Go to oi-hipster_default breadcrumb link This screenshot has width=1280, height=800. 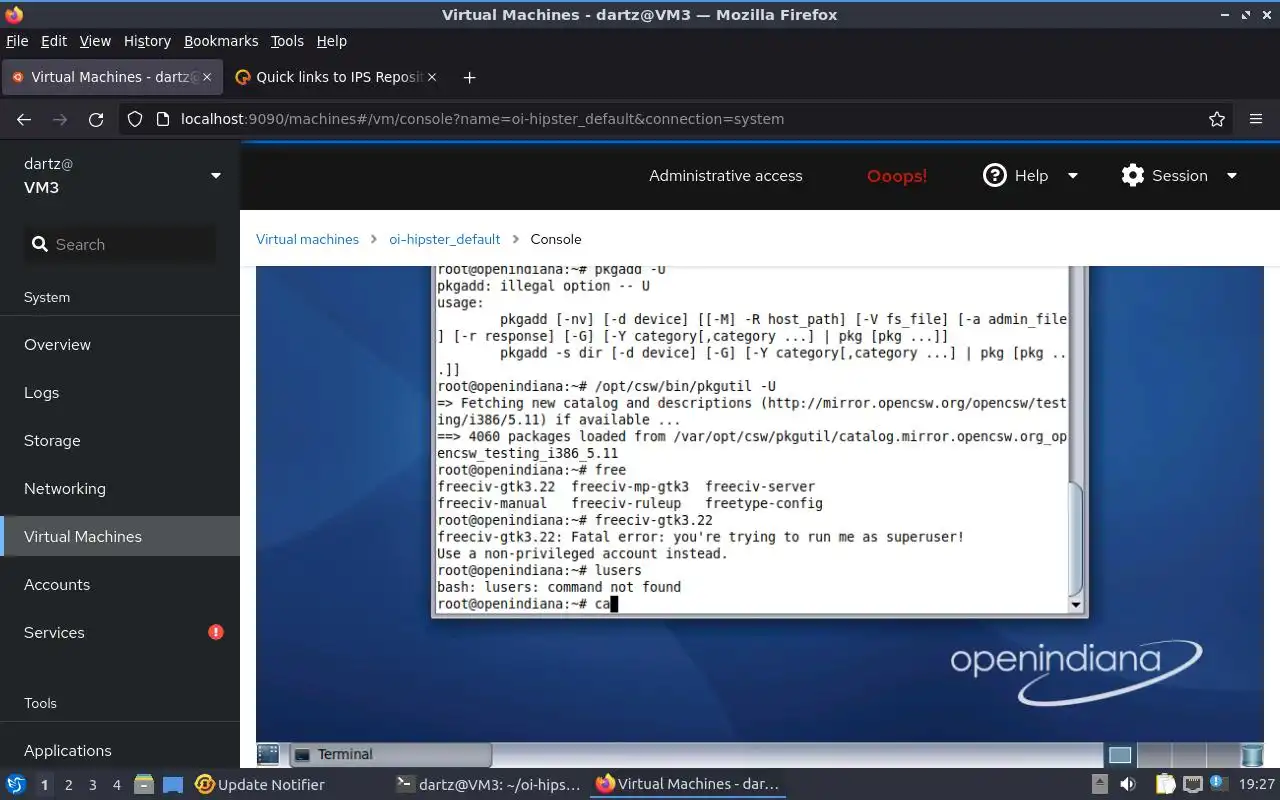tap(445, 239)
